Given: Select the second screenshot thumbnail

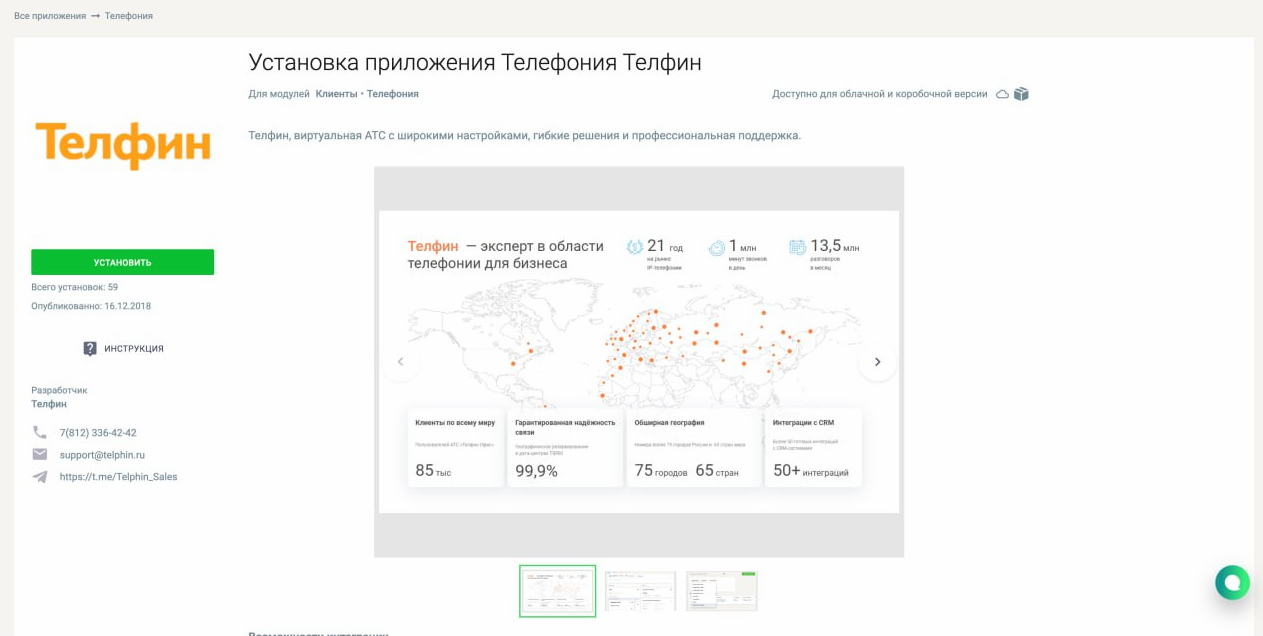Looking at the screenshot, I should 639,590.
